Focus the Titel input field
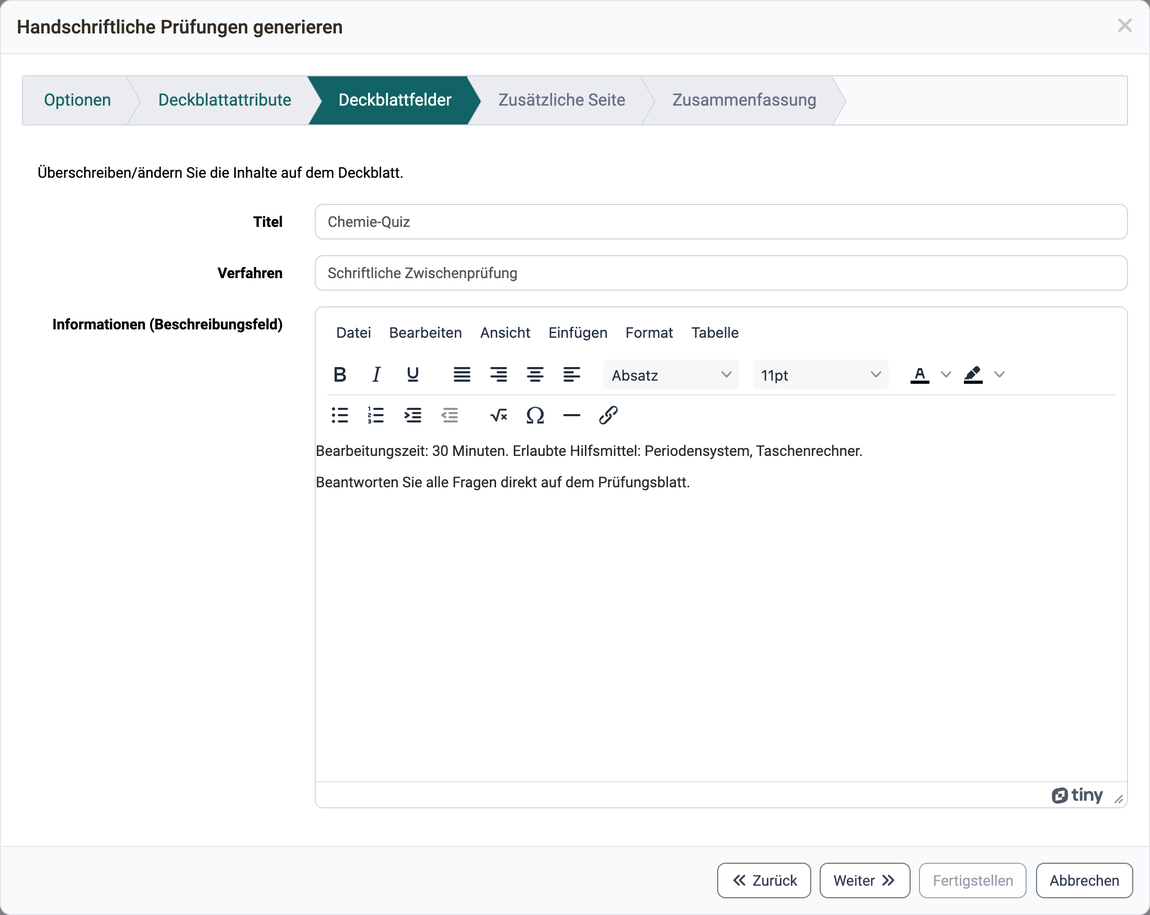Screen dimensions: 1150x915 [721, 222]
